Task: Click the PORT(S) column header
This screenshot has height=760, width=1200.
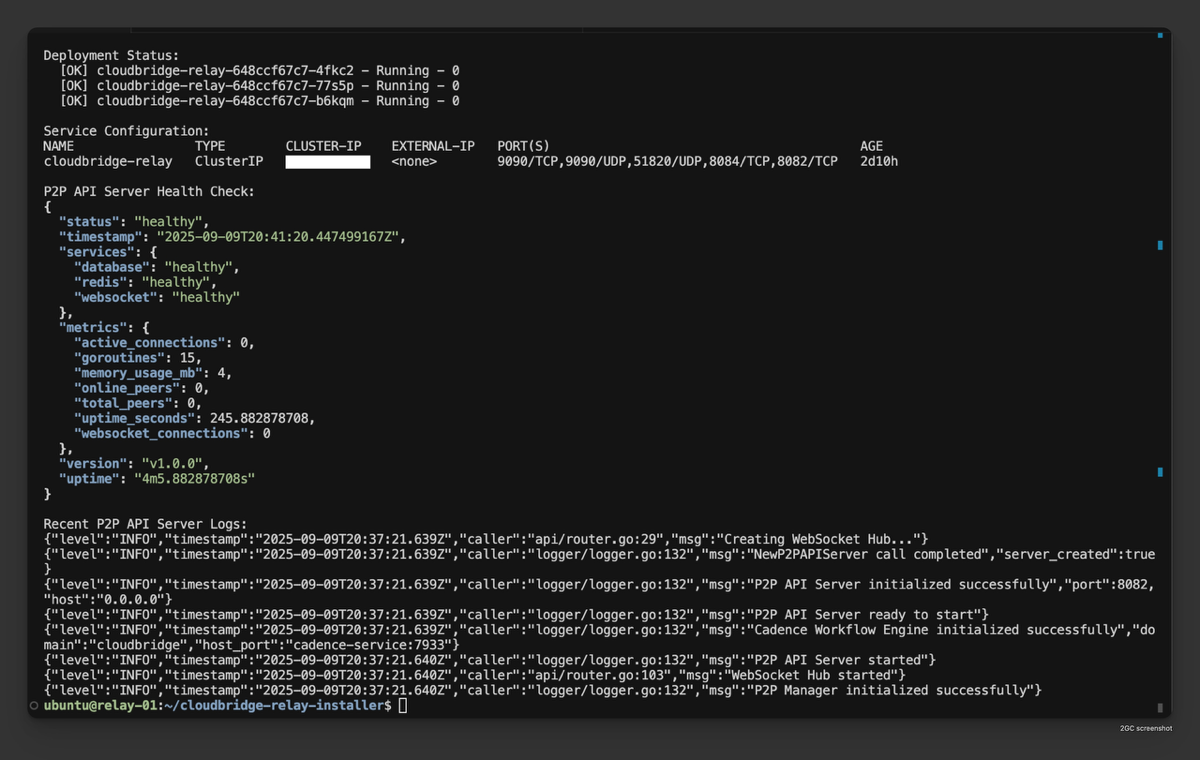Action: [523, 146]
